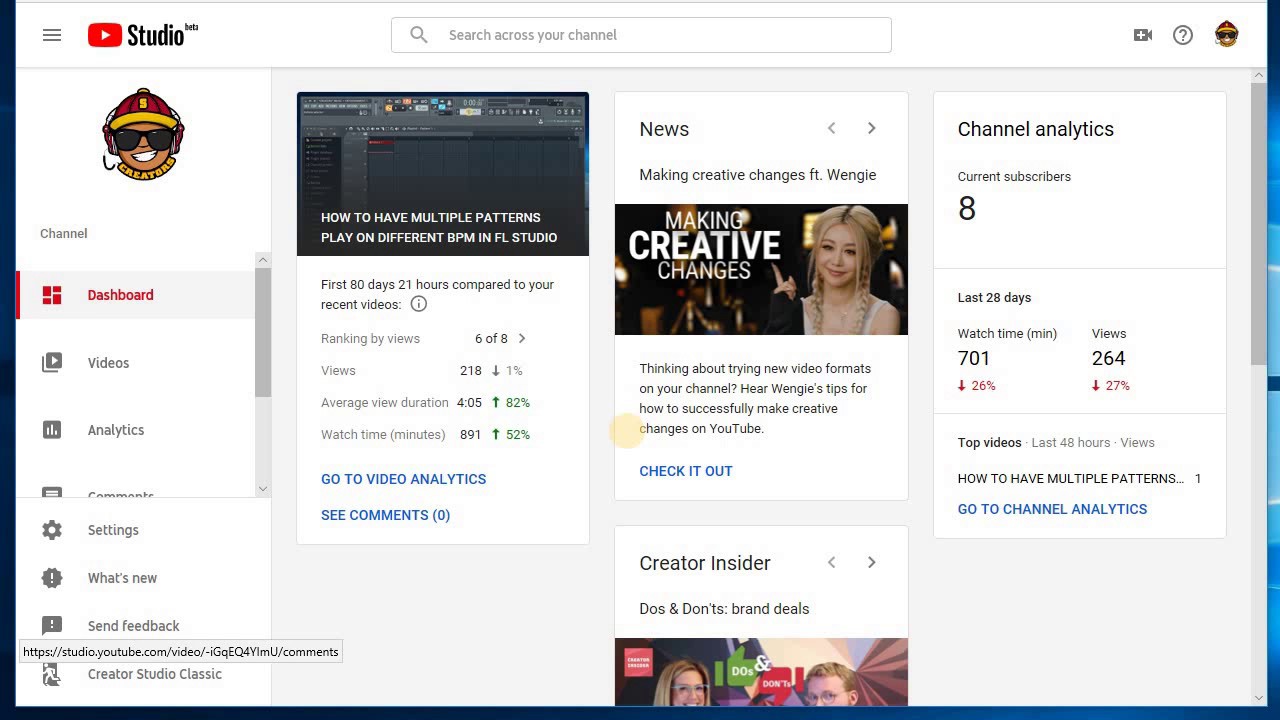Click the search magnifier icon
The width and height of the screenshot is (1280, 720).
[x=419, y=35]
